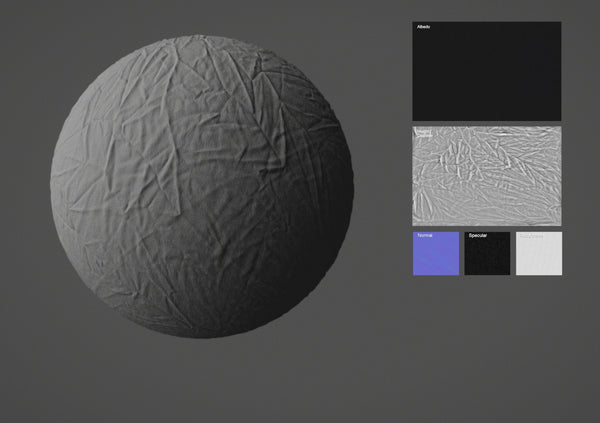Click the "Normal" text label

(x=424, y=237)
